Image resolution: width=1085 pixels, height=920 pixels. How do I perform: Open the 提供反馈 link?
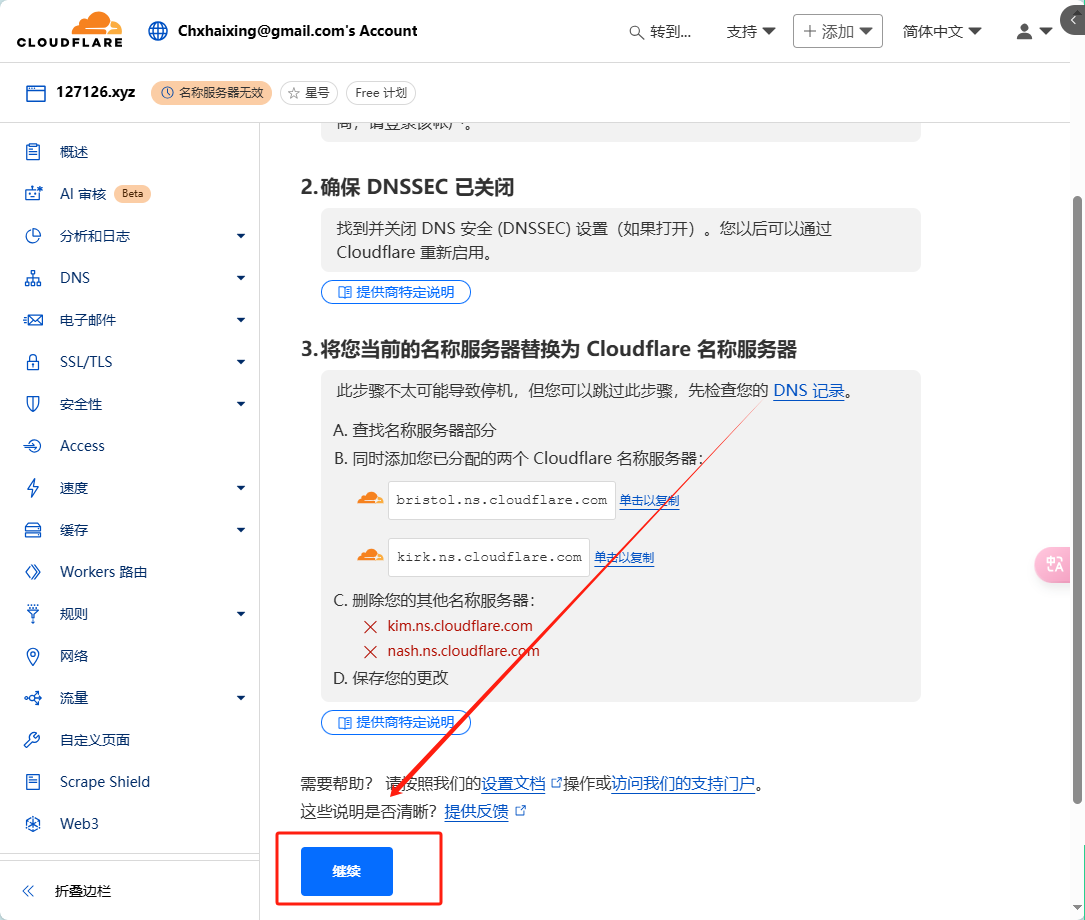(476, 811)
